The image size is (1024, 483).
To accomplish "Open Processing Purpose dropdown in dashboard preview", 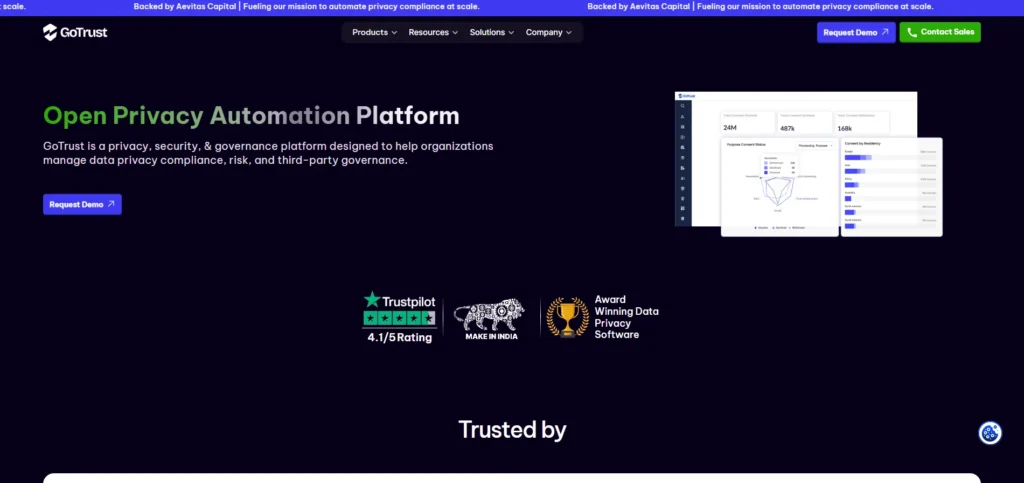I will pos(815,146).
